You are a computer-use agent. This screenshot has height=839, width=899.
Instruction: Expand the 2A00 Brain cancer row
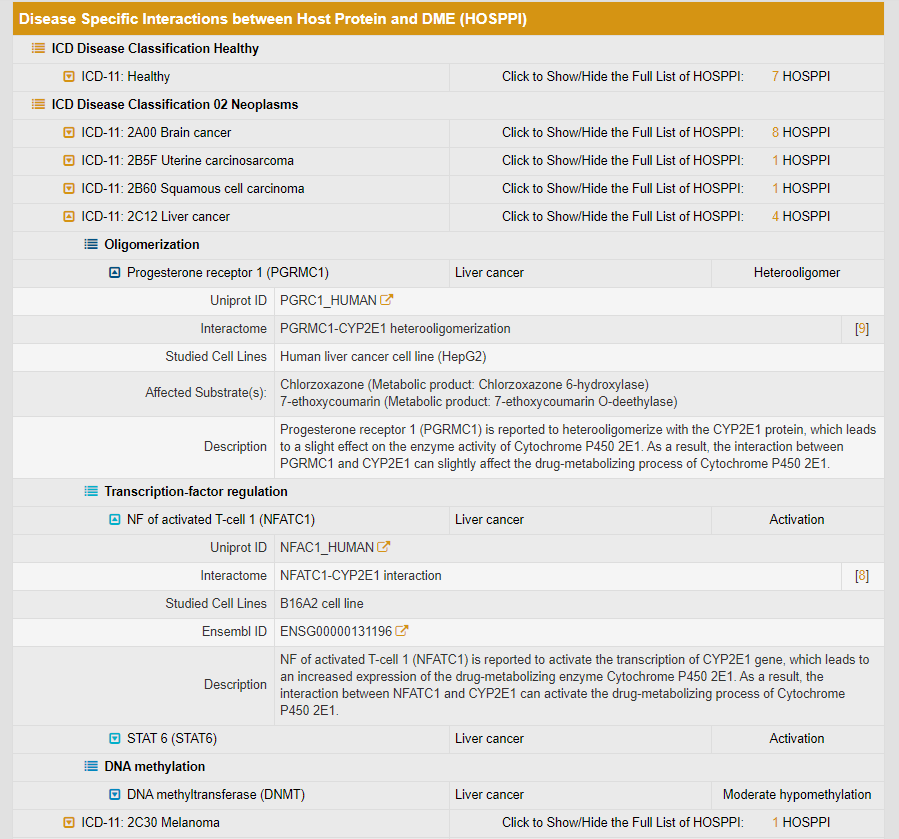69,132
